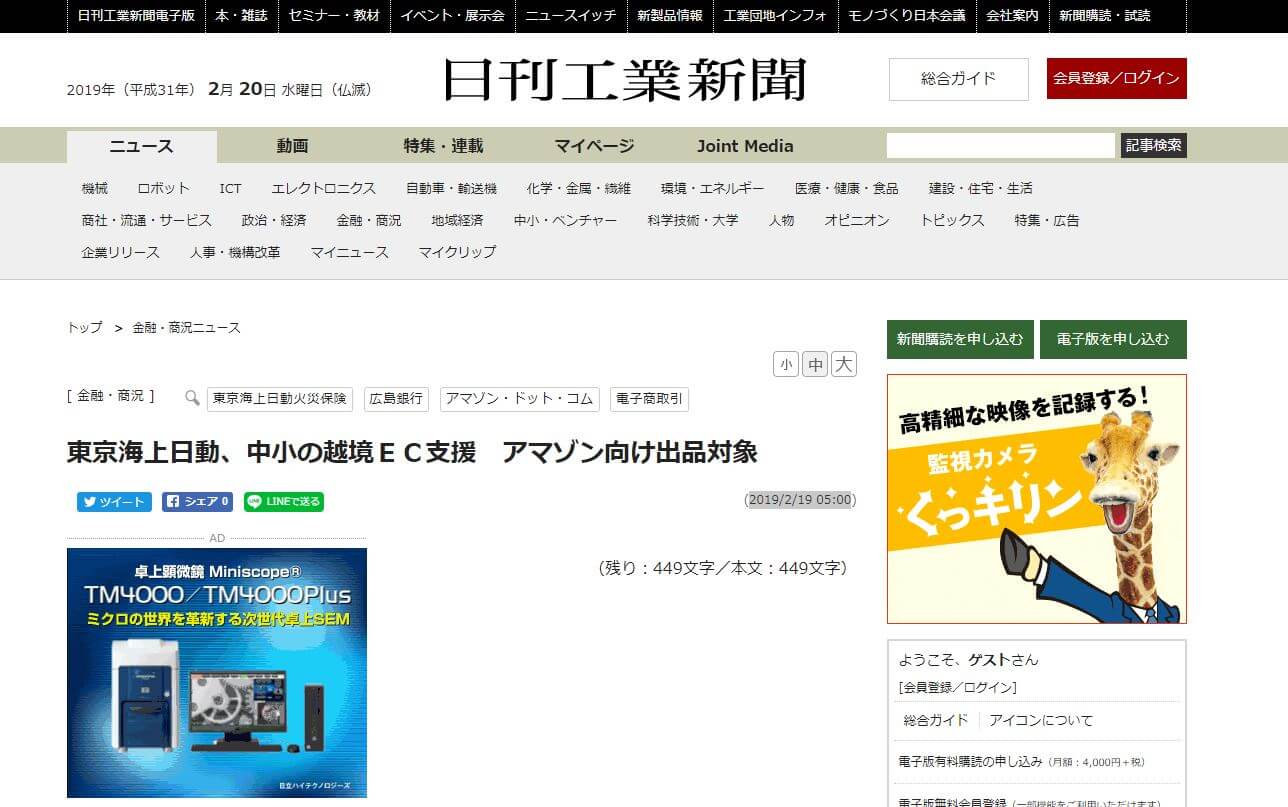Click the article search input field
This screenshot has width=1288, height=807.
[x=1000, y=146]
